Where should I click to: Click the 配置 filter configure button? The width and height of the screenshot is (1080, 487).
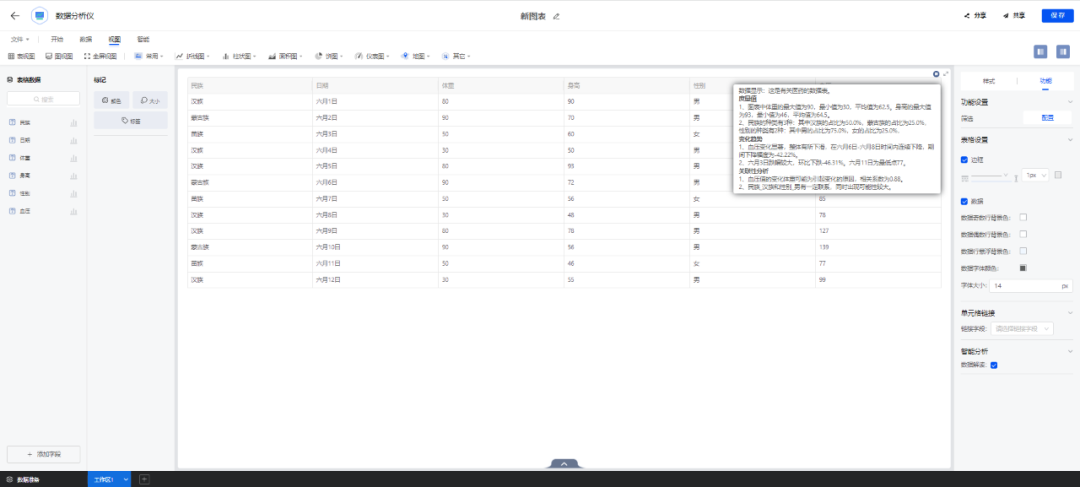click(1048, 118)
